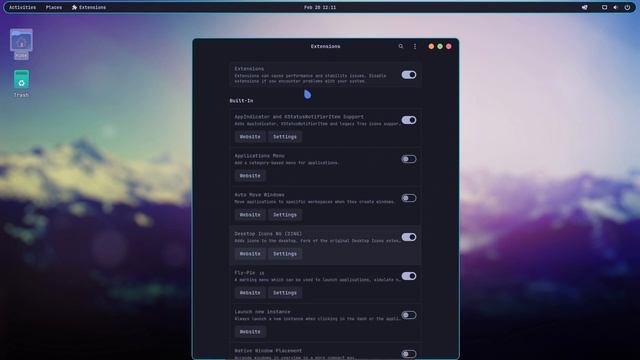Open the Extensions app menu in top bar
This screenshot has height=360, width=640.
click(x=89, y=7)
